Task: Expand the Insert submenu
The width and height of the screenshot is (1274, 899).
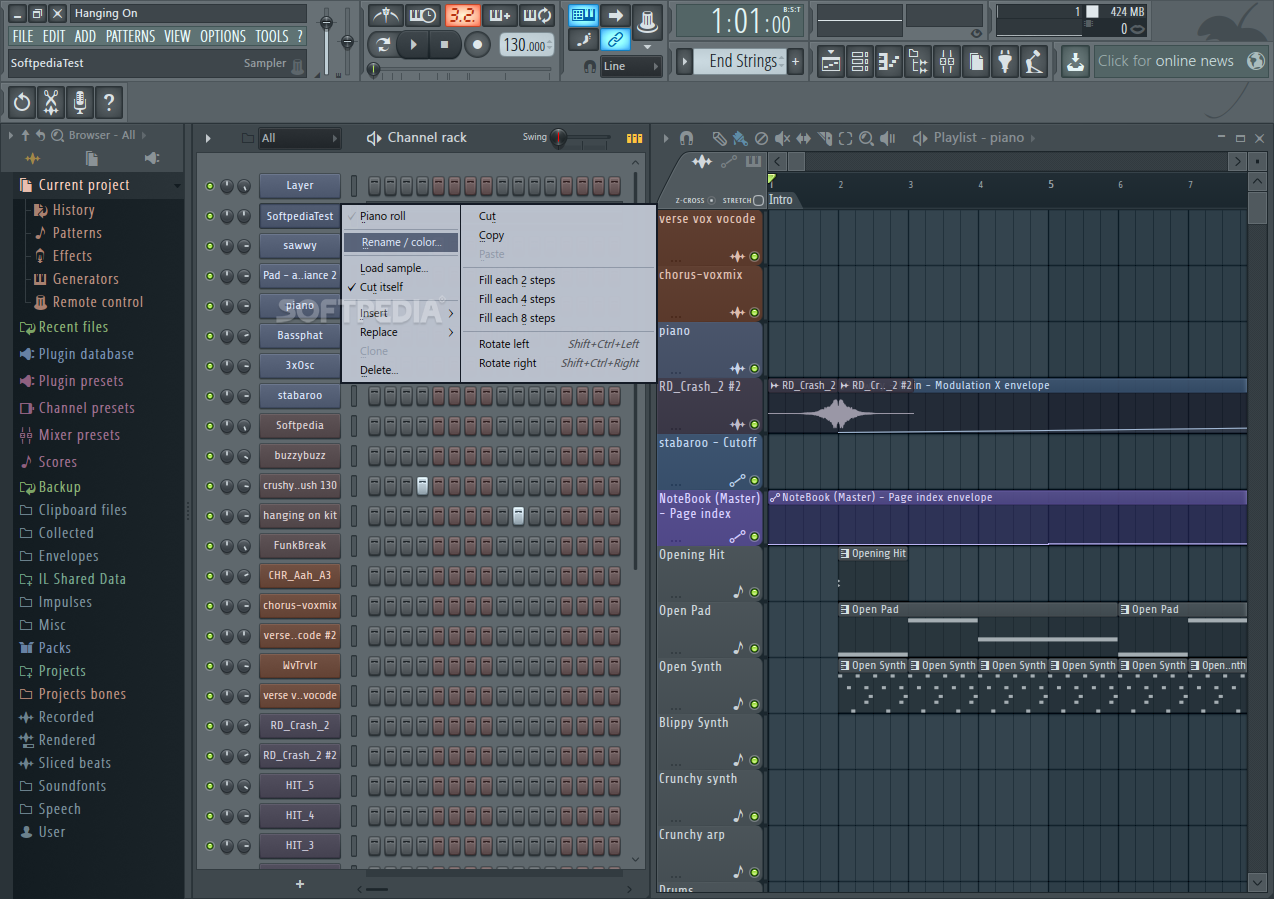Action: pos(400,313)
